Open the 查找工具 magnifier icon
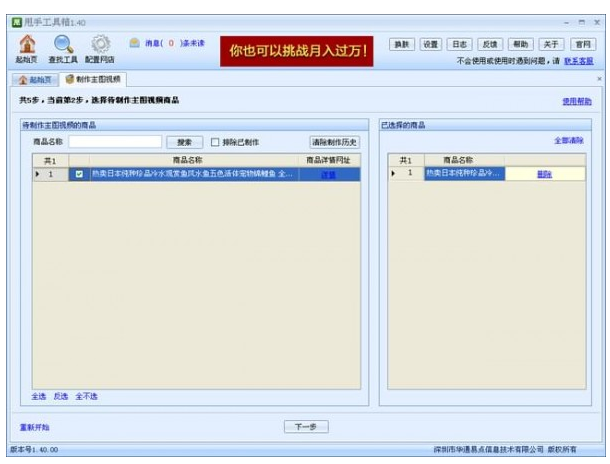 coord(63,49)
